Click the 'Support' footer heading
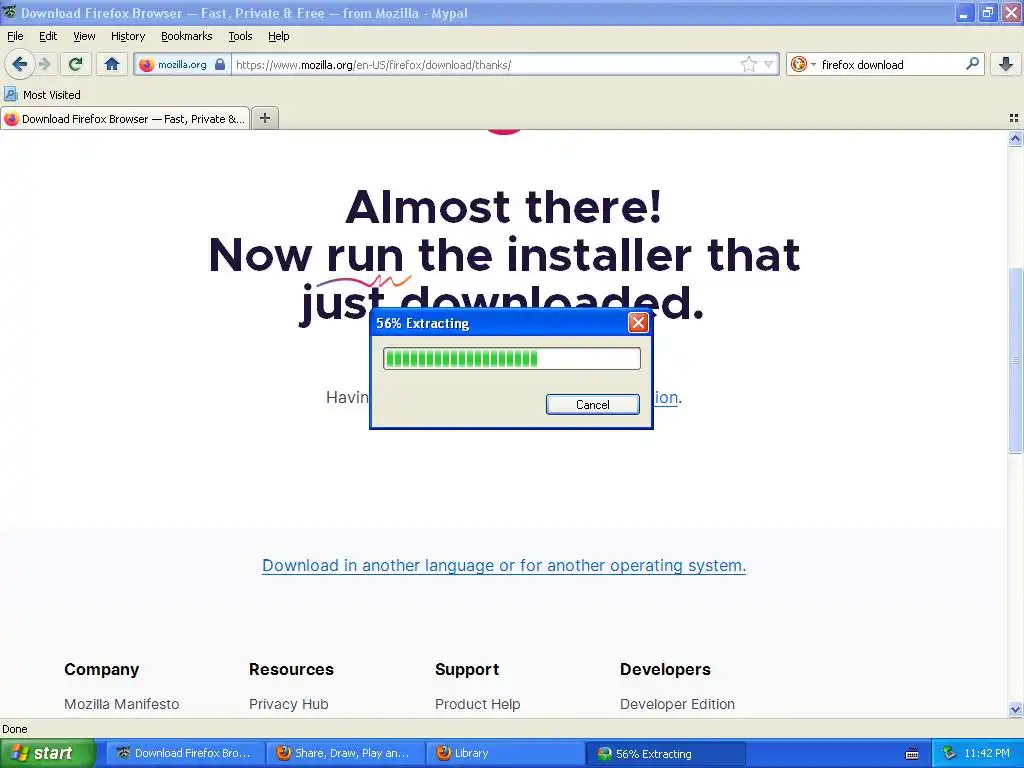1024x768 pixels. tap(467, 669)
